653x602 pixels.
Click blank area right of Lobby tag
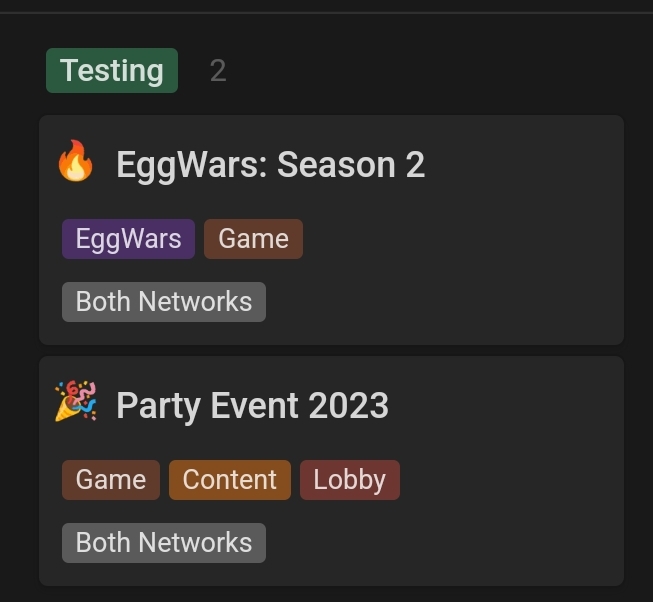tap(508, 480)
